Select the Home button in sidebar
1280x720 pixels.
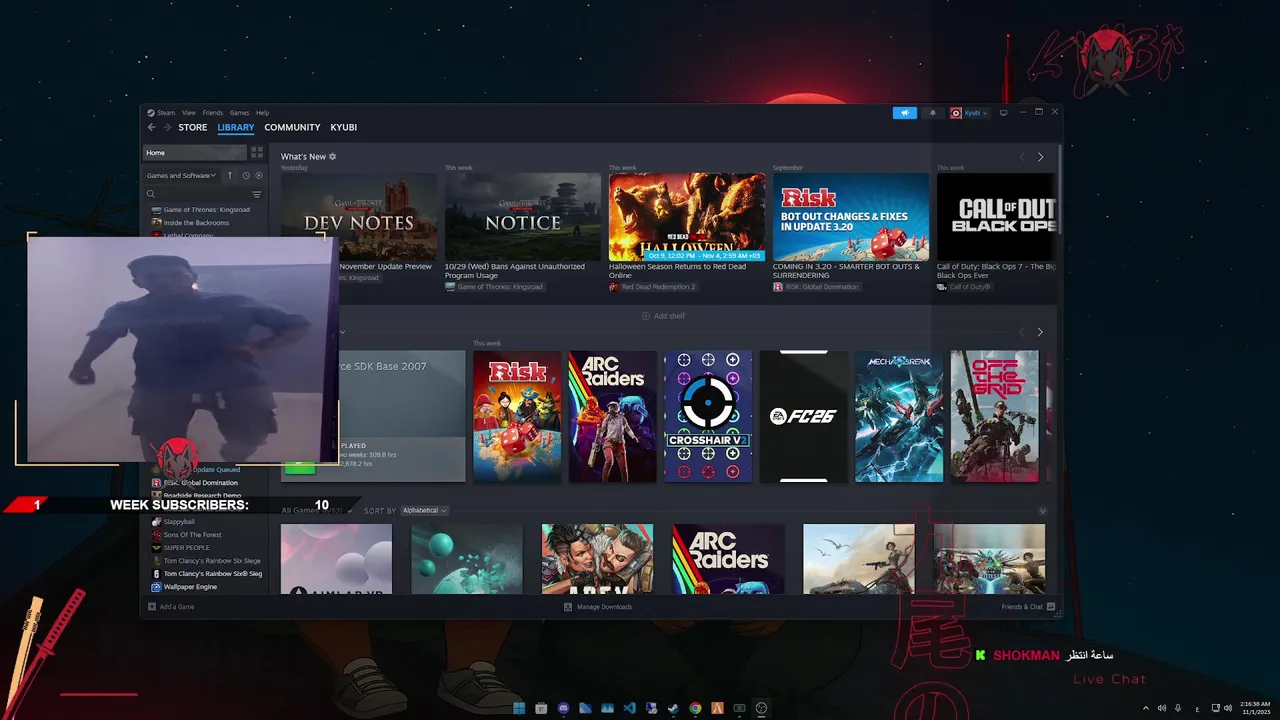point(195,153)
